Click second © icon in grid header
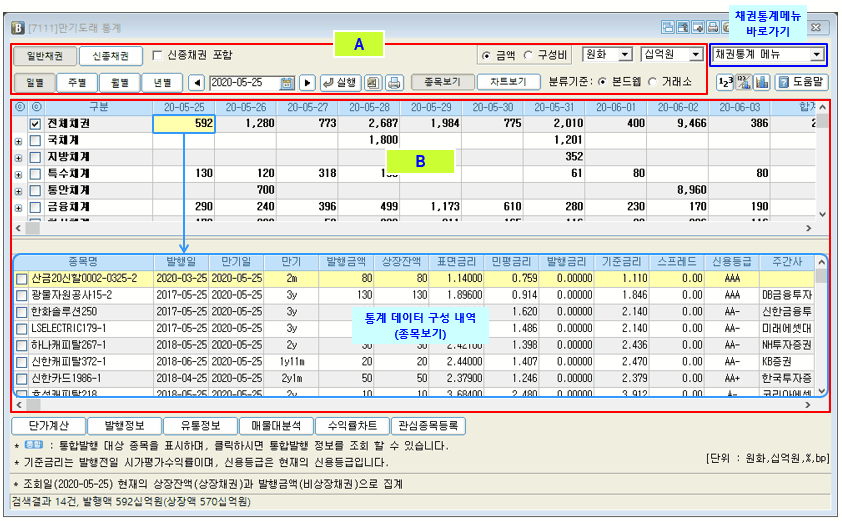The height and width of the screenshot is (521, 842). (x=36, y=107)
